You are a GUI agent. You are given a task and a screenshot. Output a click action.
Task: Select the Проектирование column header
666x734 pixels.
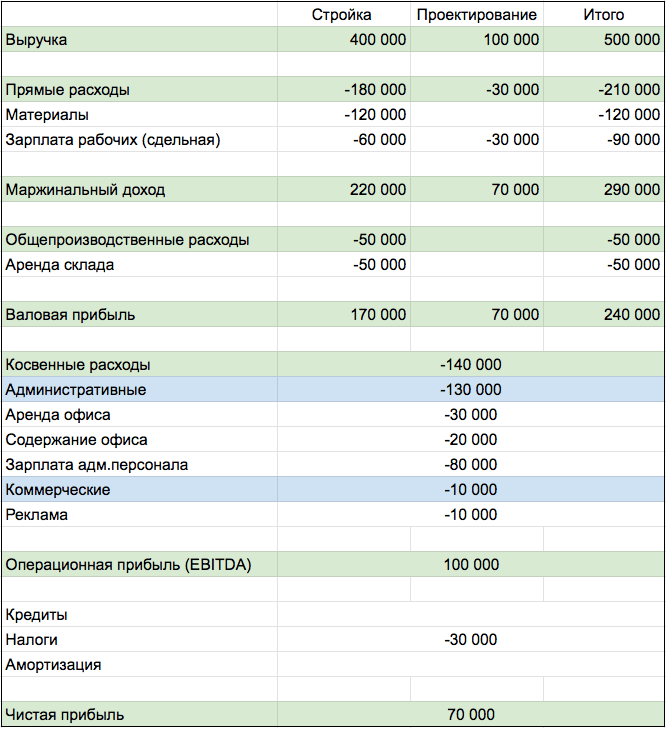pos(476,14)
